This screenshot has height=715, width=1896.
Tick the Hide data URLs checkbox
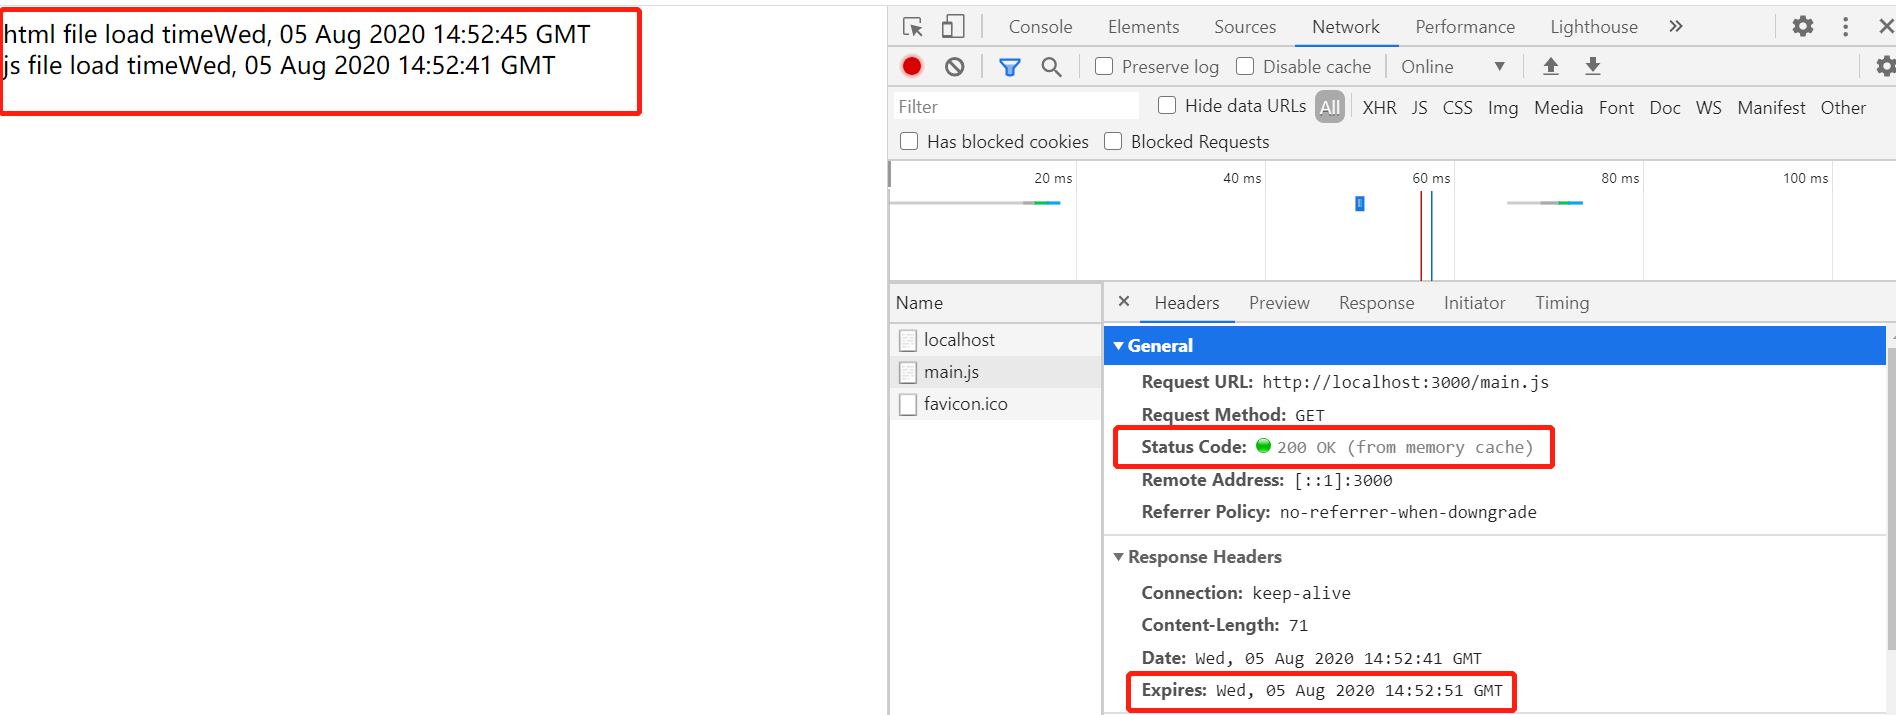pos(1167,106)
